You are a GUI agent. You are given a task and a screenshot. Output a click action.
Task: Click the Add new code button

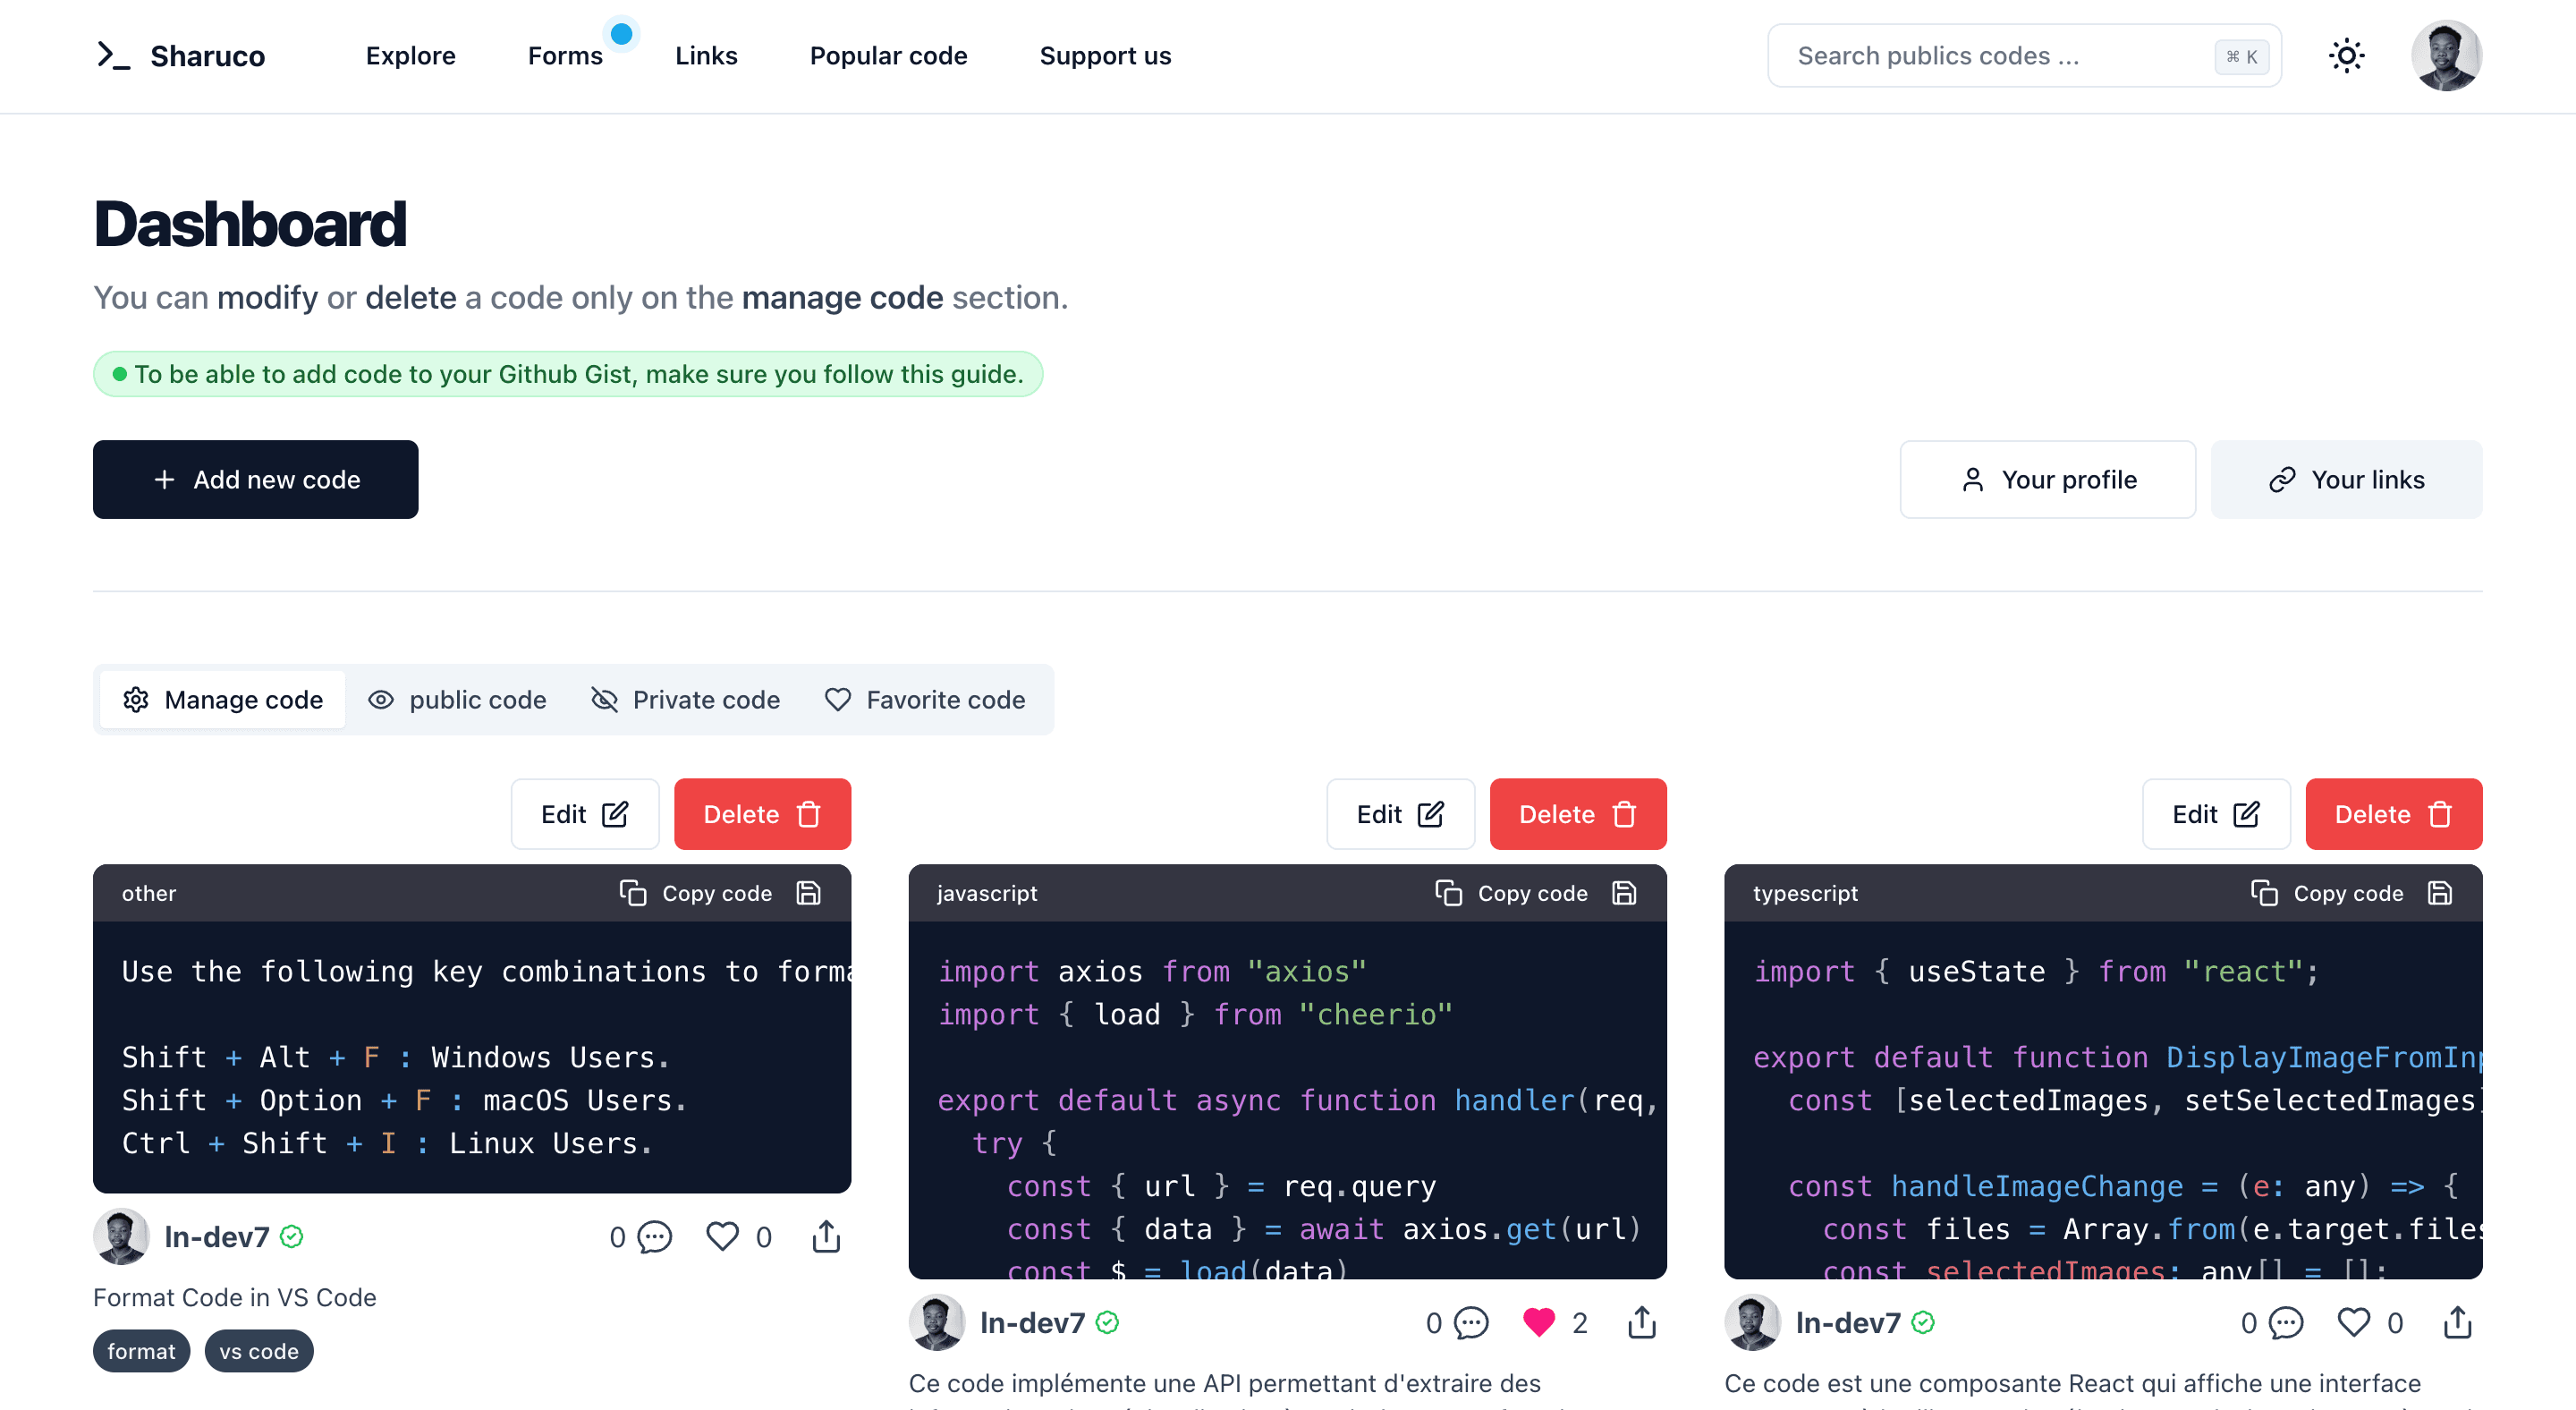click(x=255, y=480)
